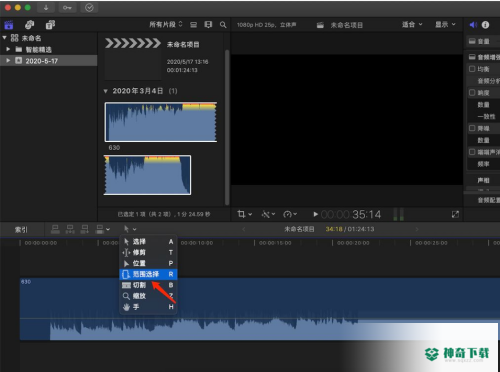Click the browser vertical scrollbar
The image size is (500, 372).
tap(227, 127)
